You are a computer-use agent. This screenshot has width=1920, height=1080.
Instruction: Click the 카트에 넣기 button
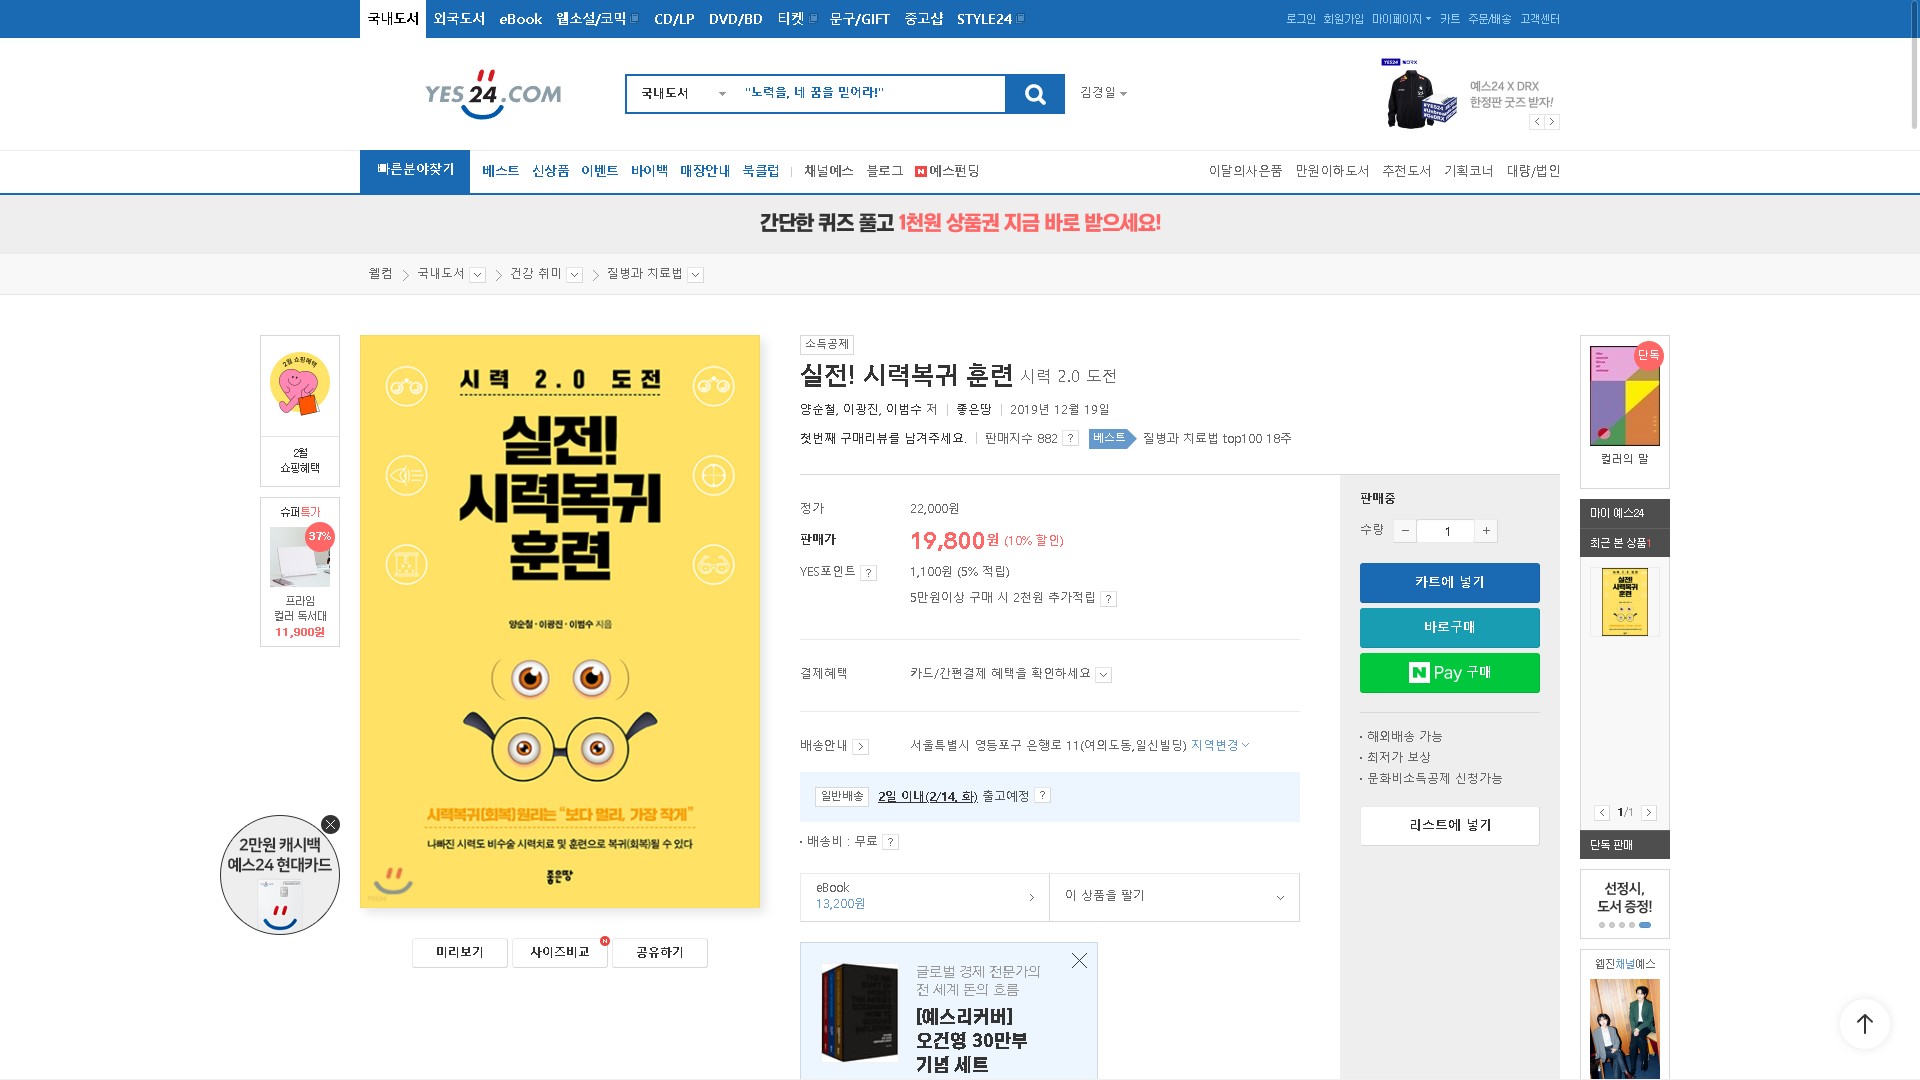(1449, 583)
